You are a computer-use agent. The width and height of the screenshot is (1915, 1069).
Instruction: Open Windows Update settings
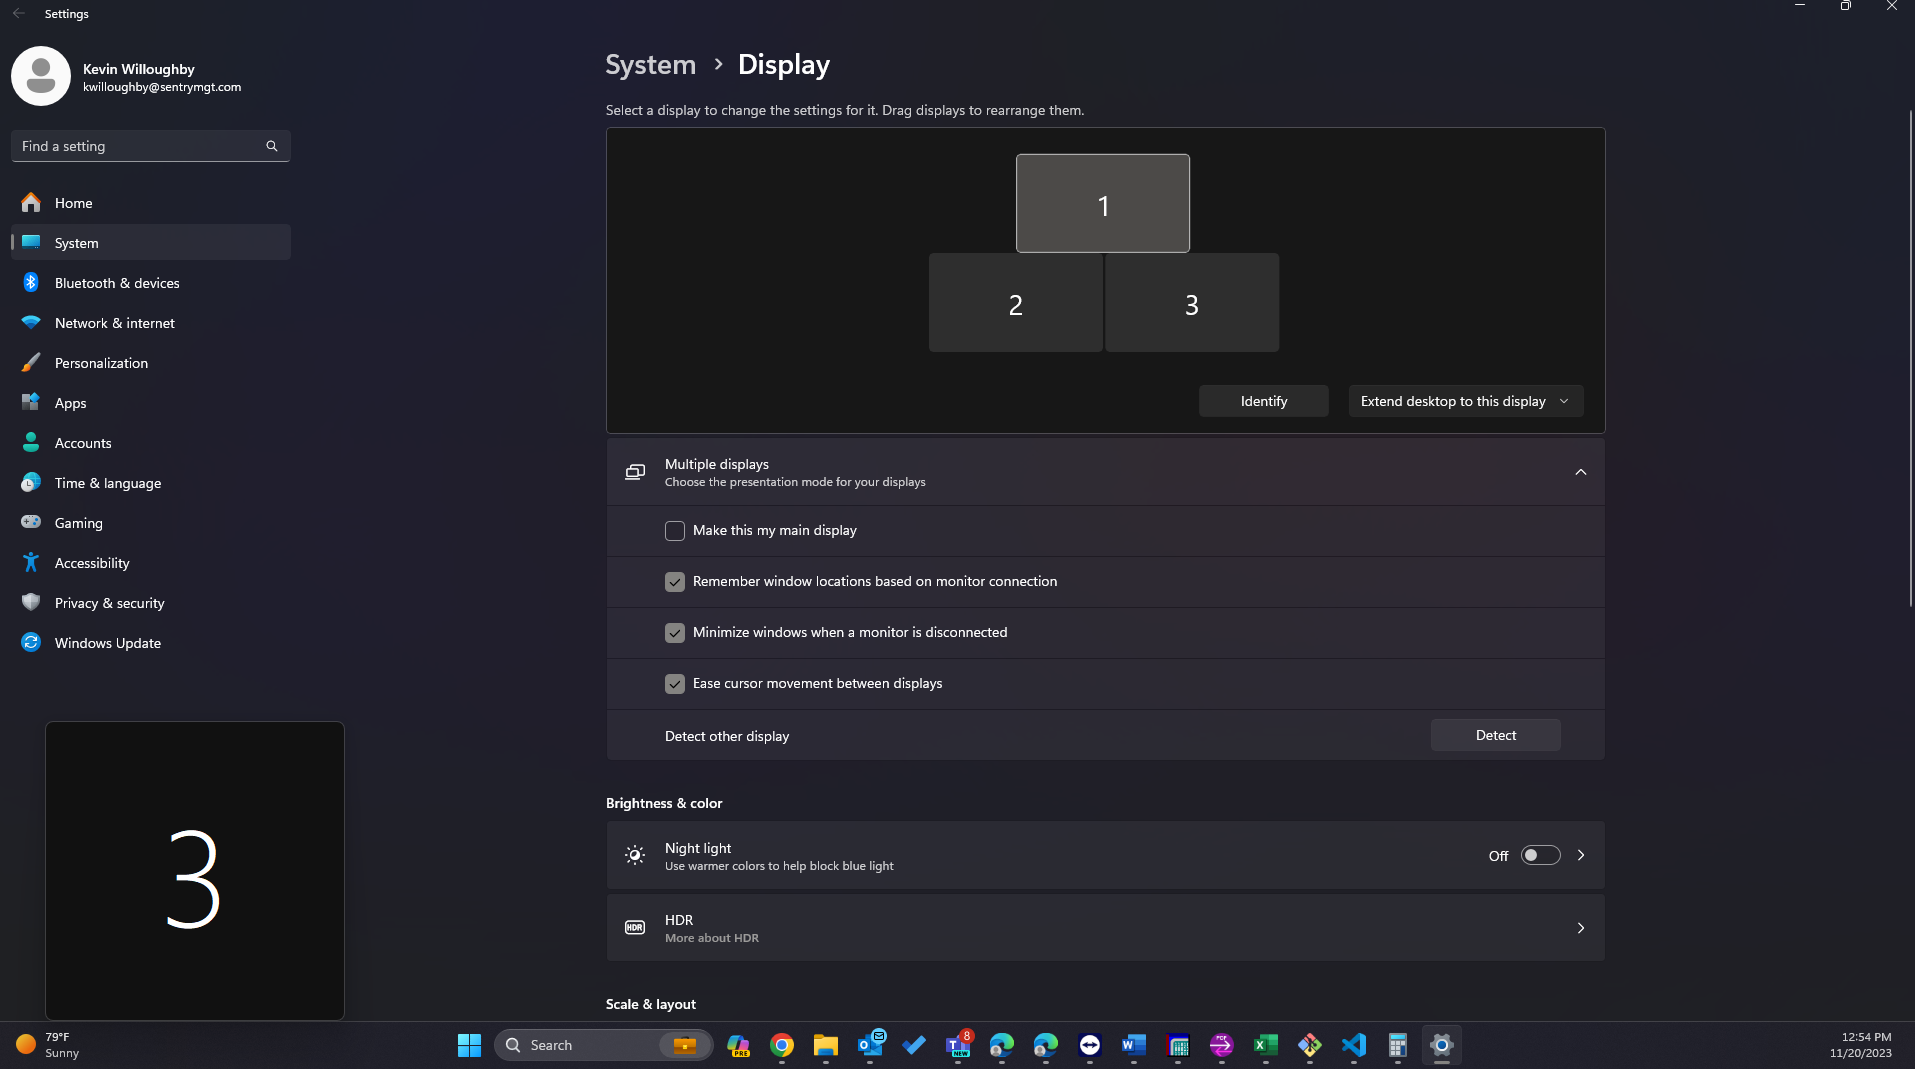click(107, 643)
